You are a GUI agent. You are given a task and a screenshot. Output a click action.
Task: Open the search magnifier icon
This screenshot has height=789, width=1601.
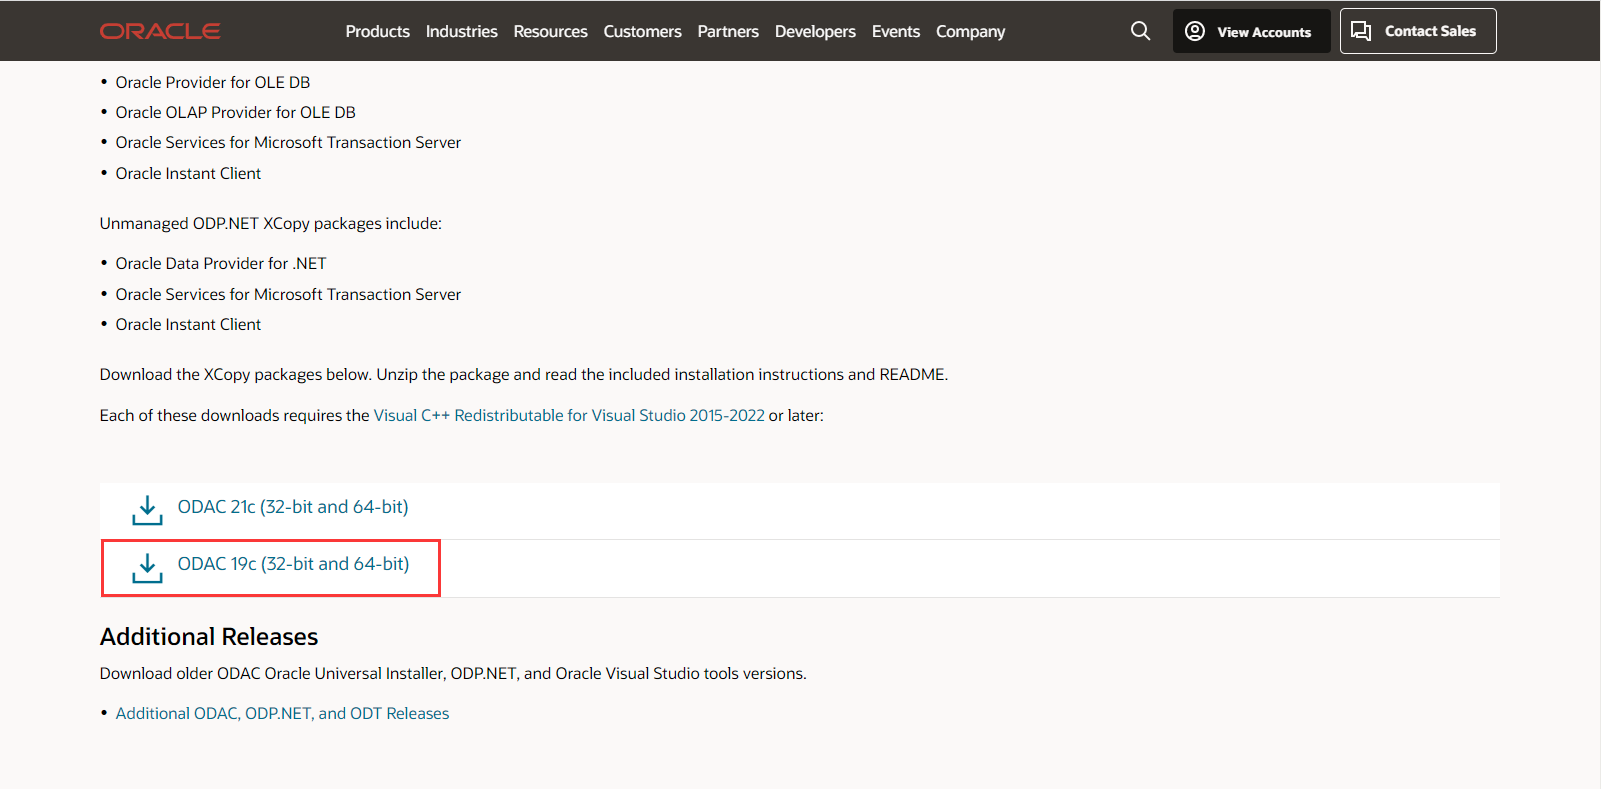[1140, 31]
